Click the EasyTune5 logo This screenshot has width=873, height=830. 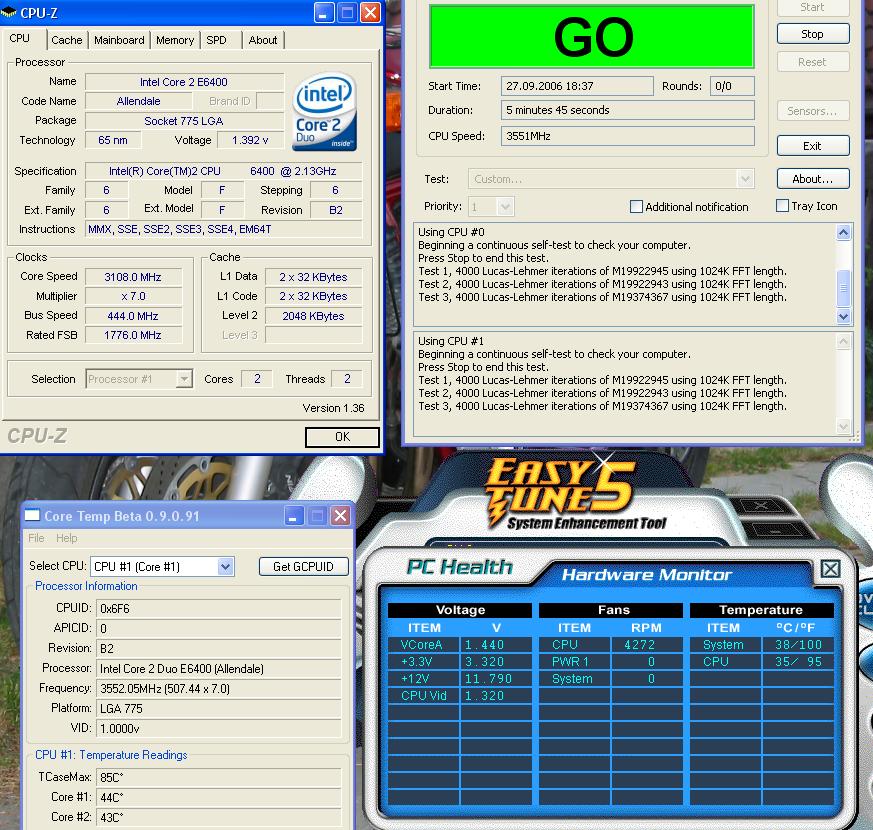coord(560,492)
